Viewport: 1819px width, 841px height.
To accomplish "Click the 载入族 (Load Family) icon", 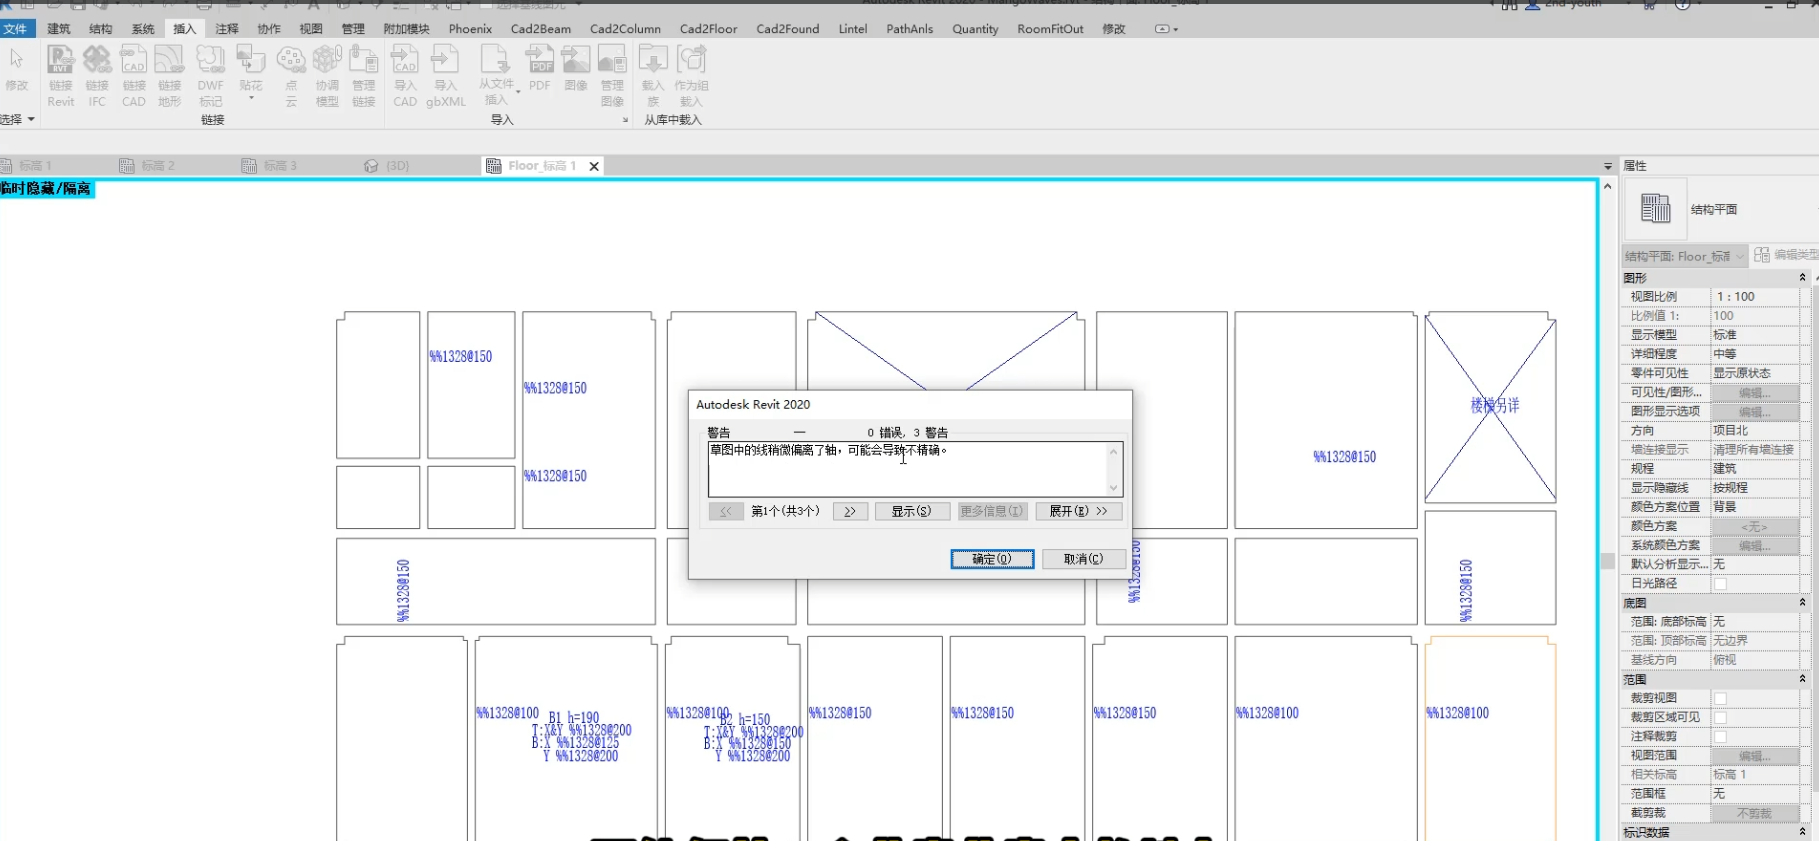I will click(653, 75).
